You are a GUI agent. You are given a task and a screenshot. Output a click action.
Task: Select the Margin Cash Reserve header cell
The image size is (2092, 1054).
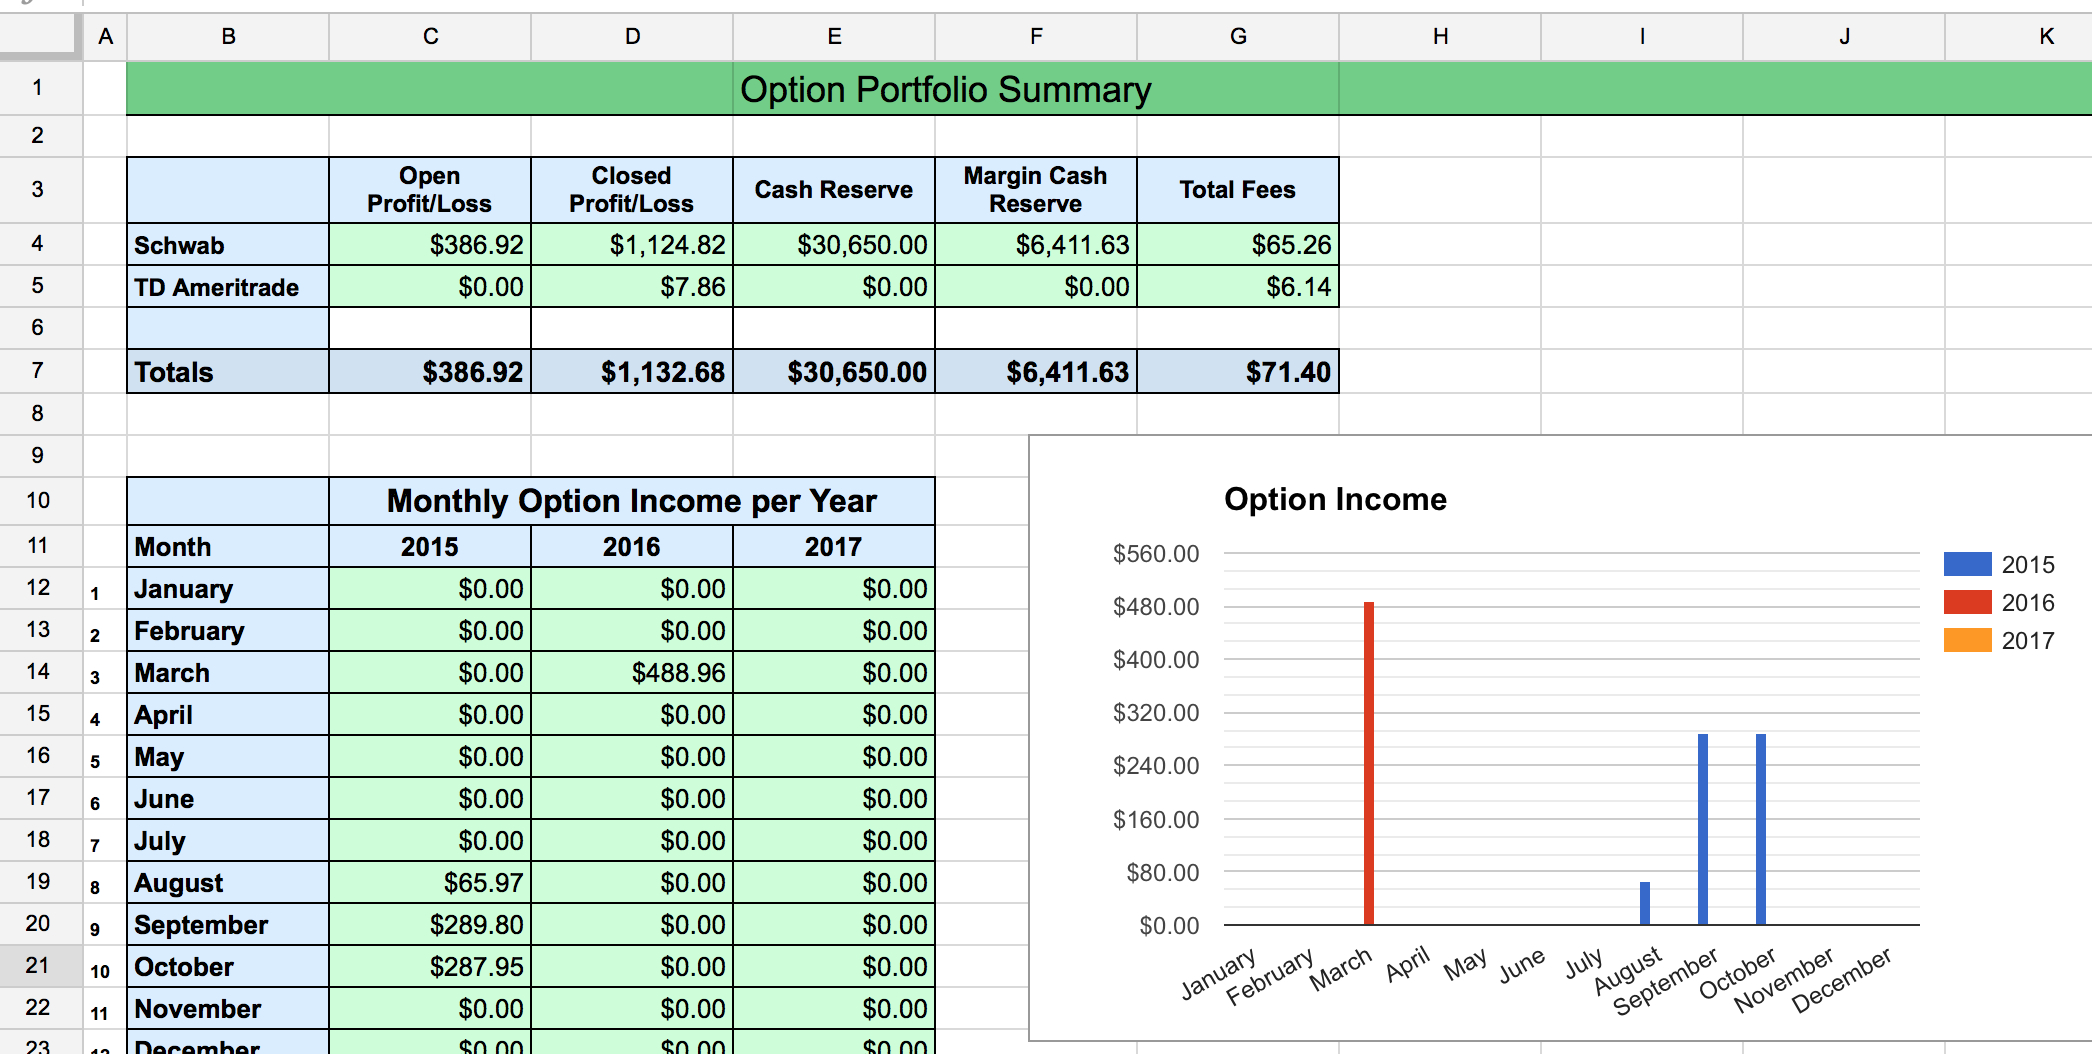(x=1035, y=189)
